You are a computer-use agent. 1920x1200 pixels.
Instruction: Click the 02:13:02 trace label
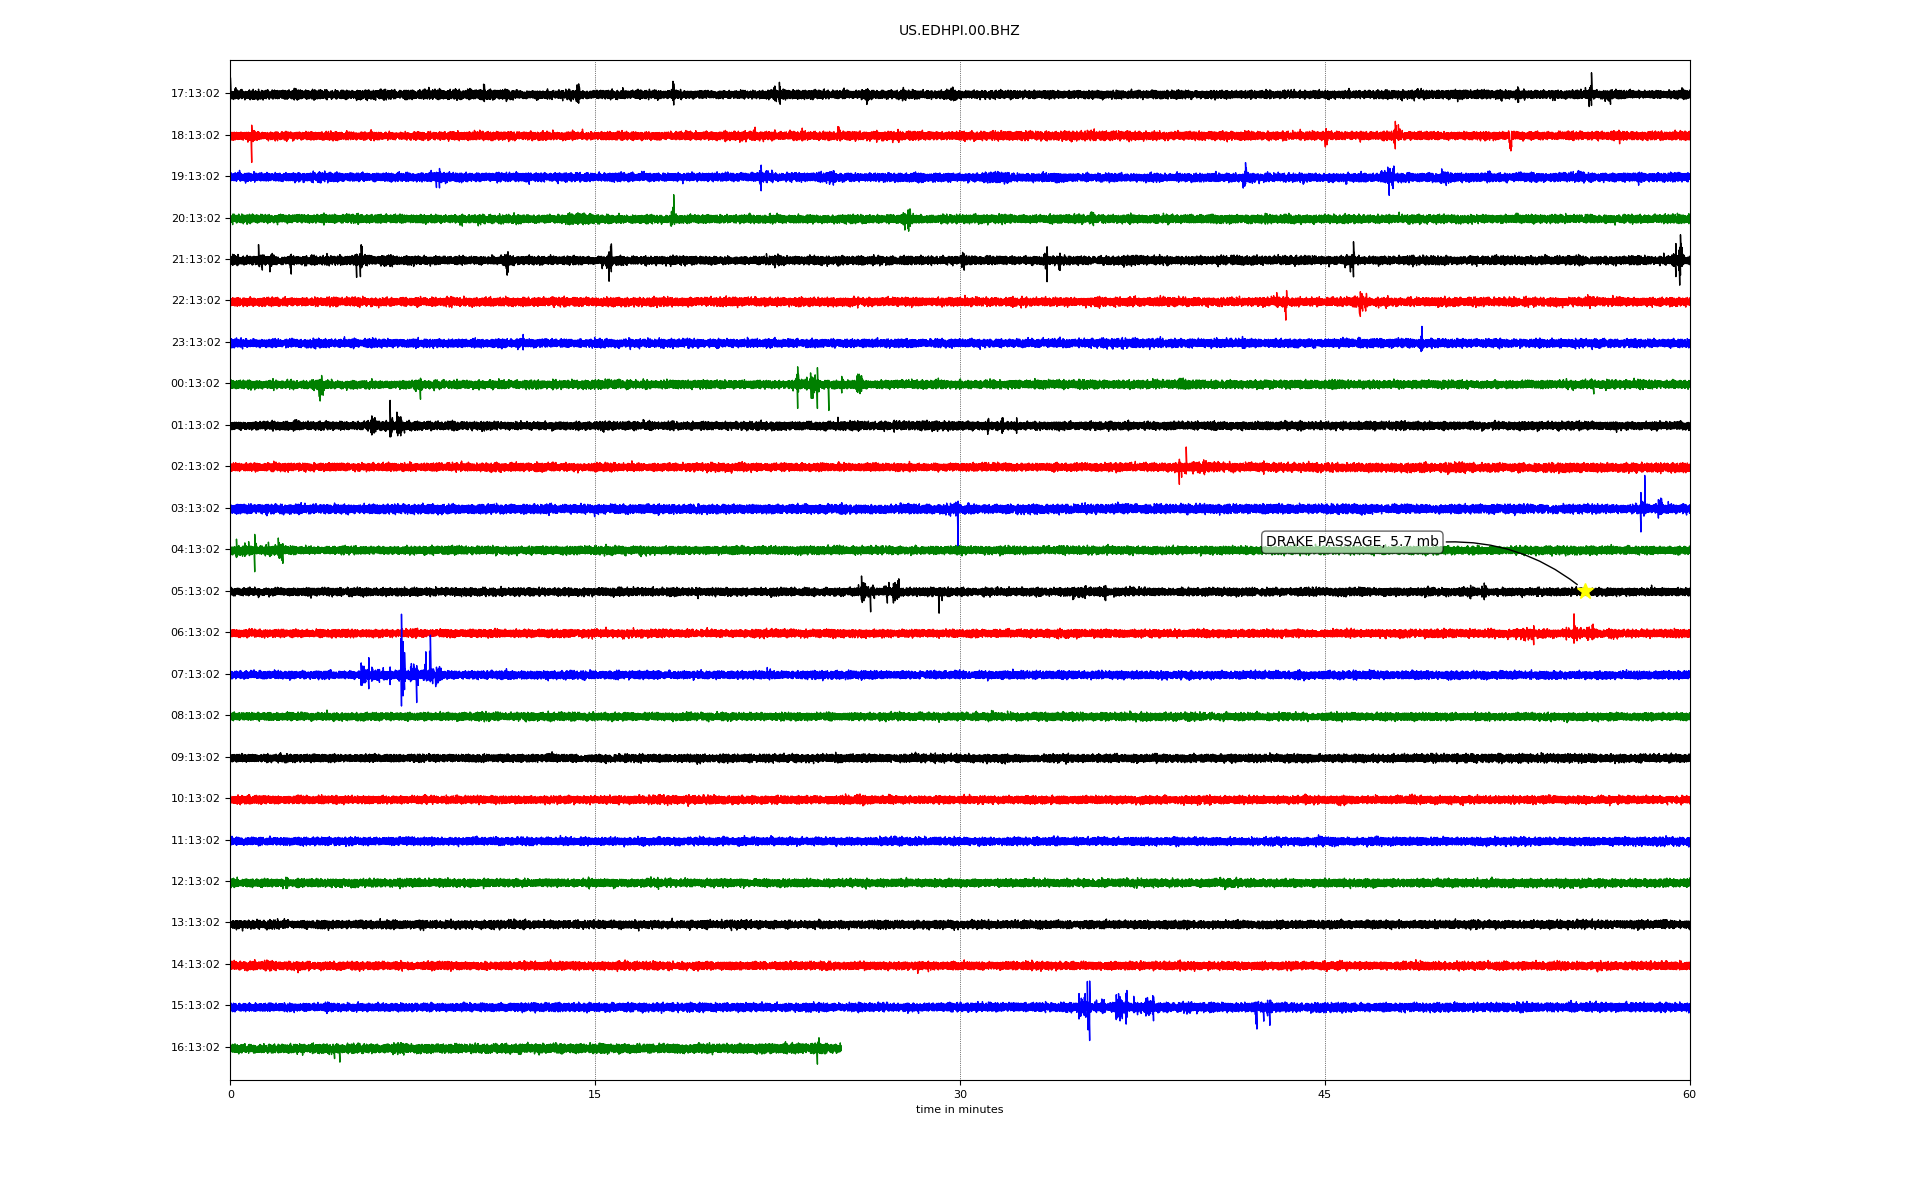(x=195, y=467)
